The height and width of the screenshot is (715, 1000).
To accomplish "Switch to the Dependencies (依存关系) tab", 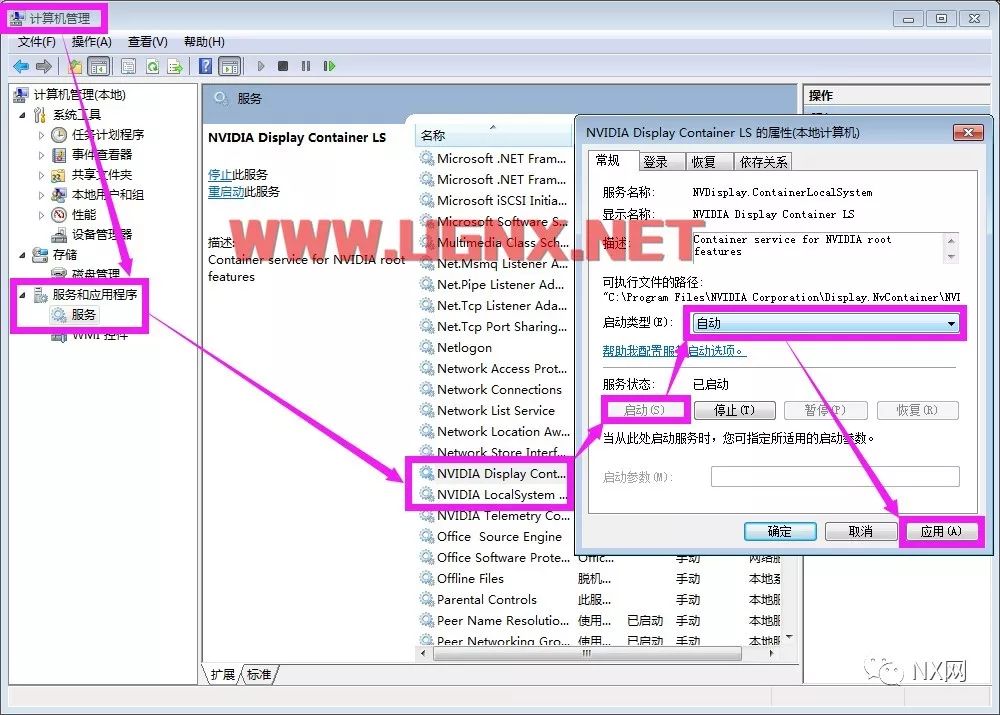I will [x=763, y=162].
